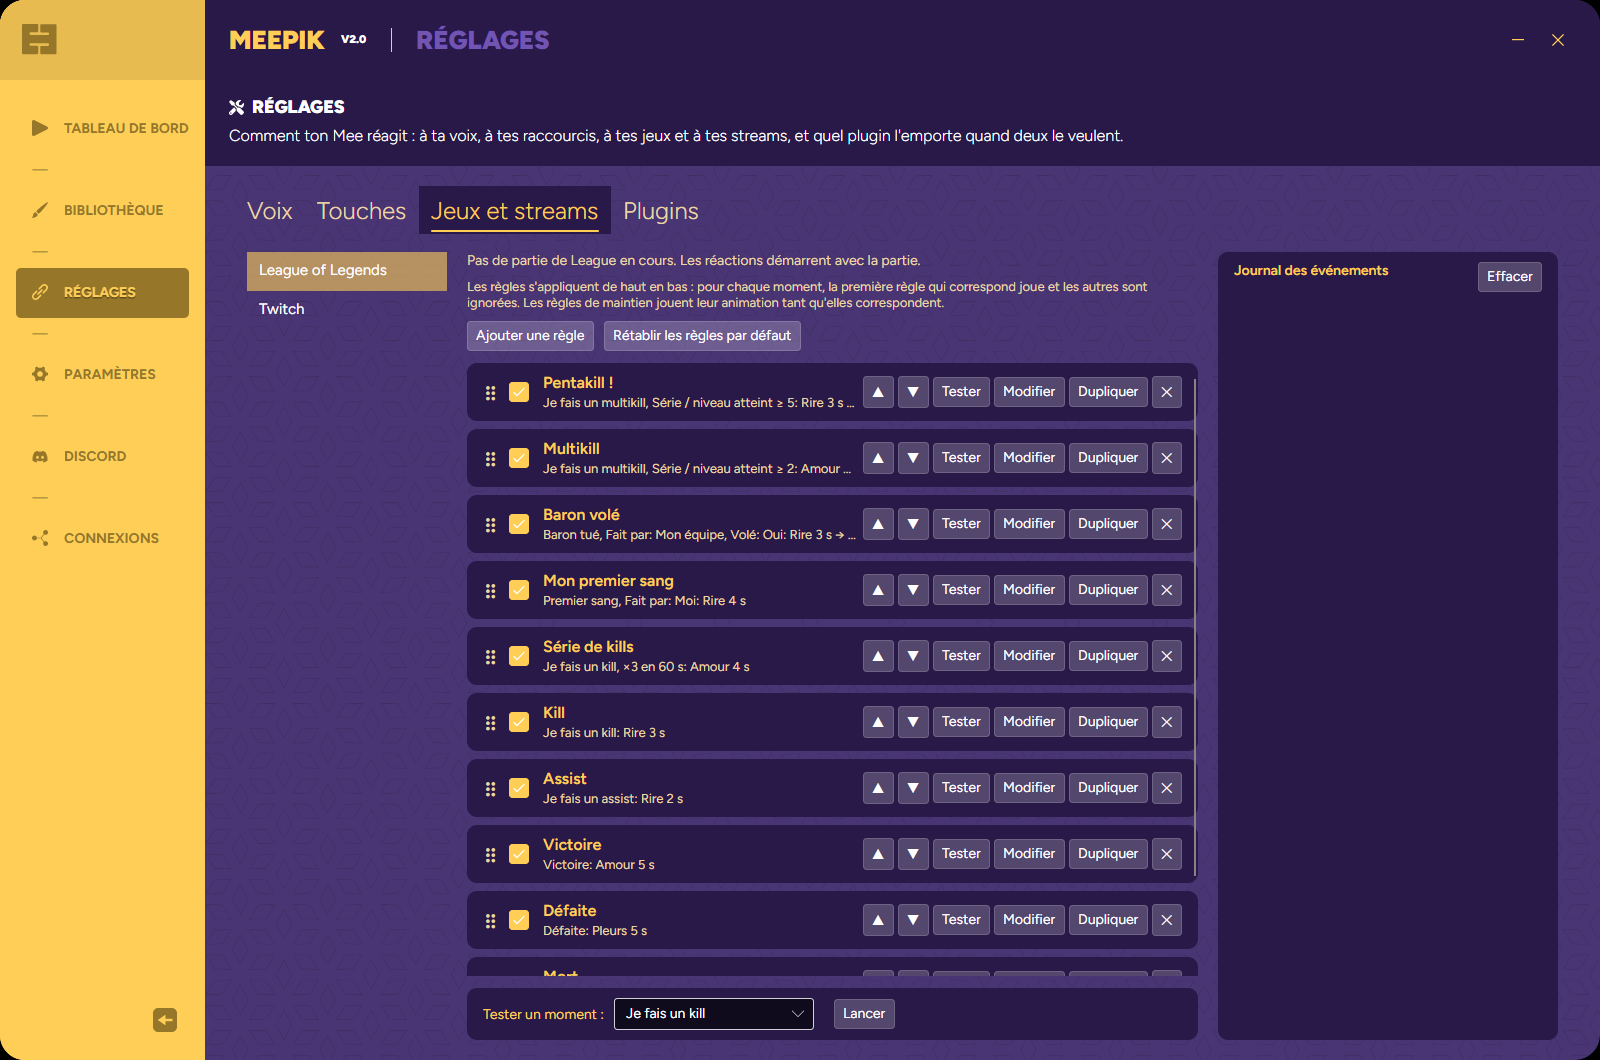The width and height of the screenshot is (1600, 1060).
Task: Click drag handle of Victoire rule
Action: 490,854
